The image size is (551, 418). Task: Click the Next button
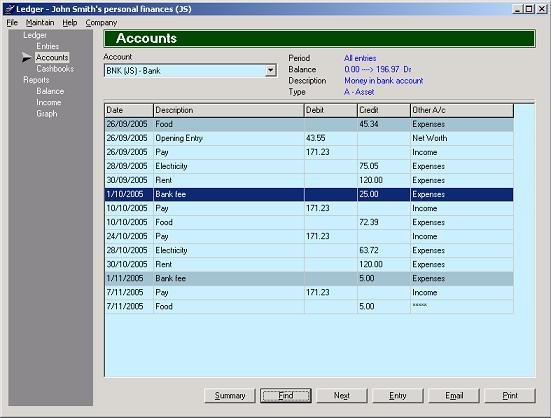click(x=342, y=396)
